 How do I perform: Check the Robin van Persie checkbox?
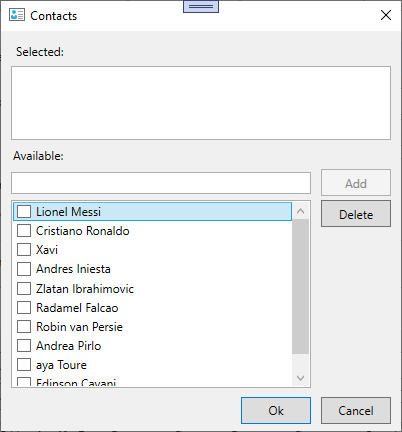(x=24, y=327)
